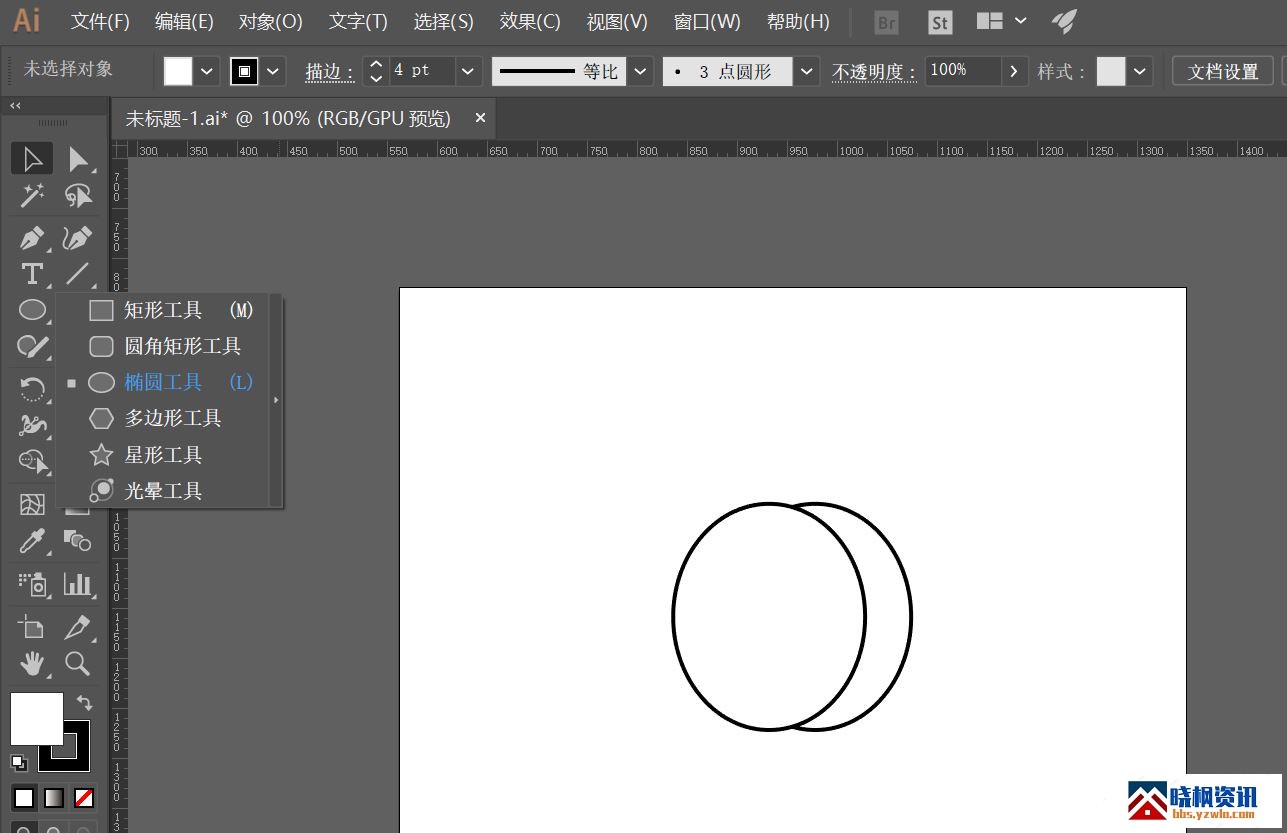Viewport: 1287px width, 833px height.
Task: Select the Eyedropper tool
Action: (32, 542)
